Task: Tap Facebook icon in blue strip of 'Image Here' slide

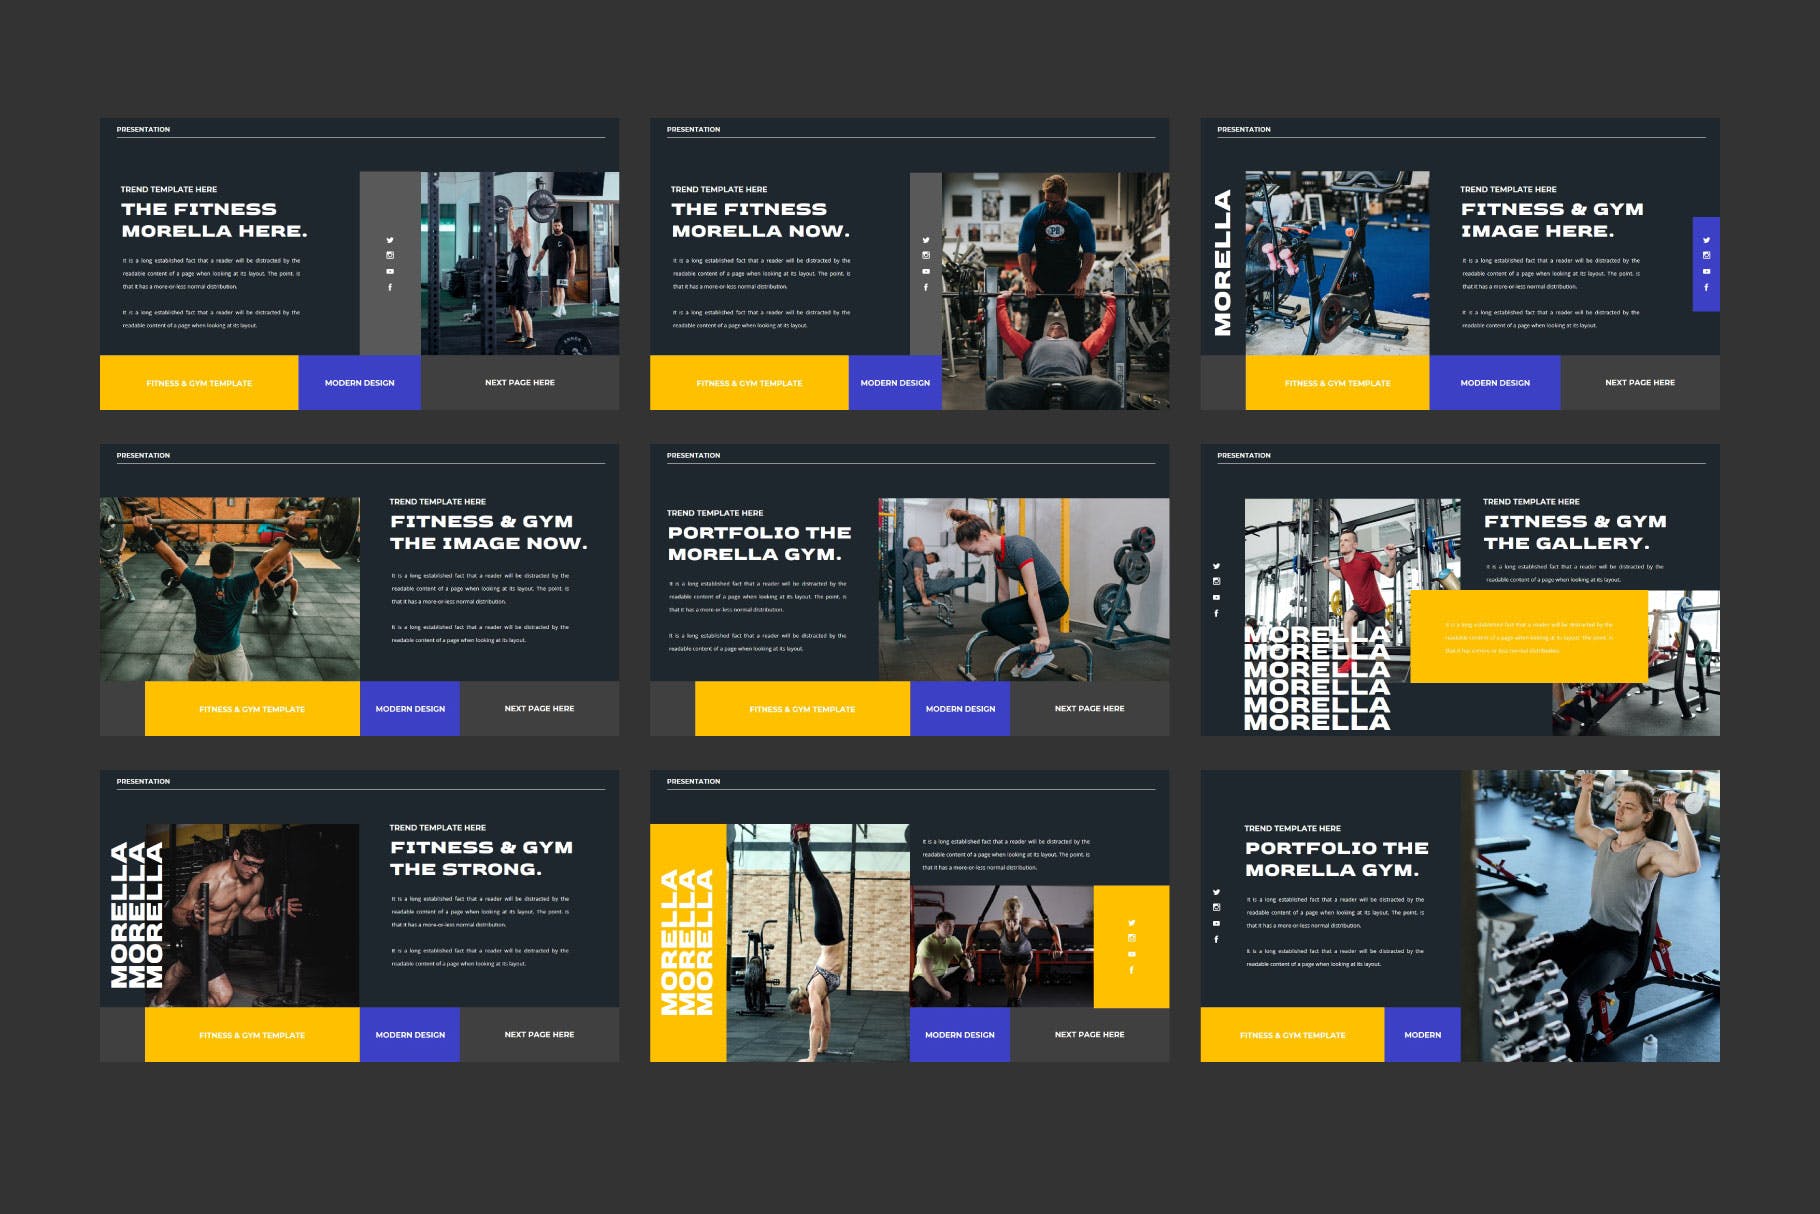Action: pyautogui.click(x=1706, y=287)
